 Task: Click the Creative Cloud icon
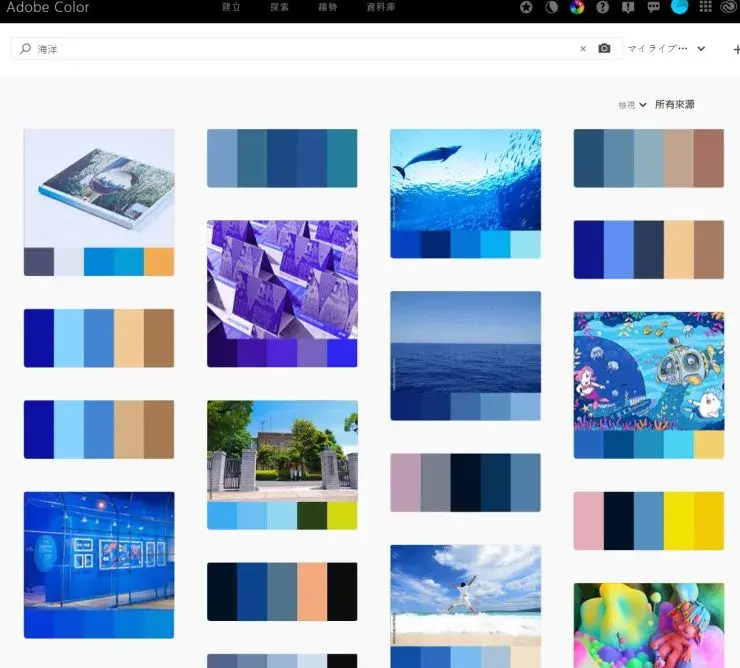click(x=730, y=7)
